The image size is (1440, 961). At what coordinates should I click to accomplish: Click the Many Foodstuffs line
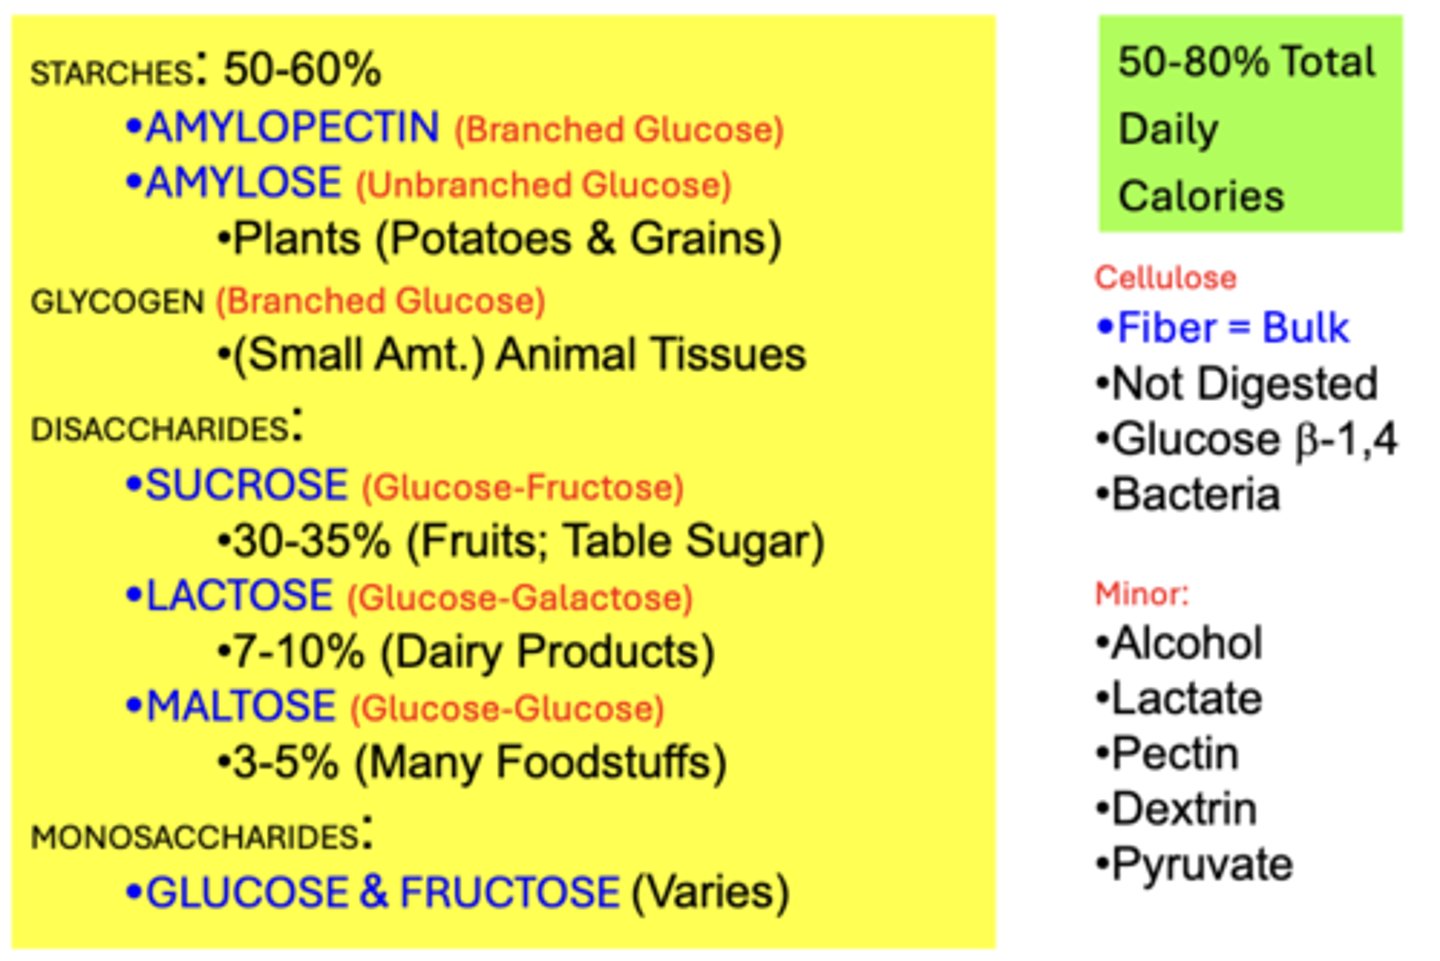click(x=472, y=763)
